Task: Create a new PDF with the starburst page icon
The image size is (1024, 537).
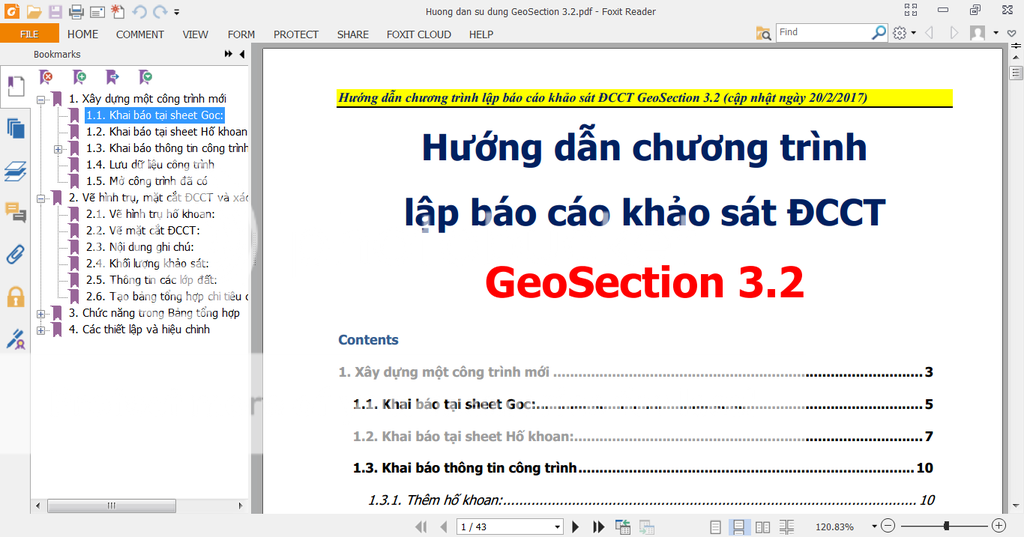Action: tap(117, 11)
